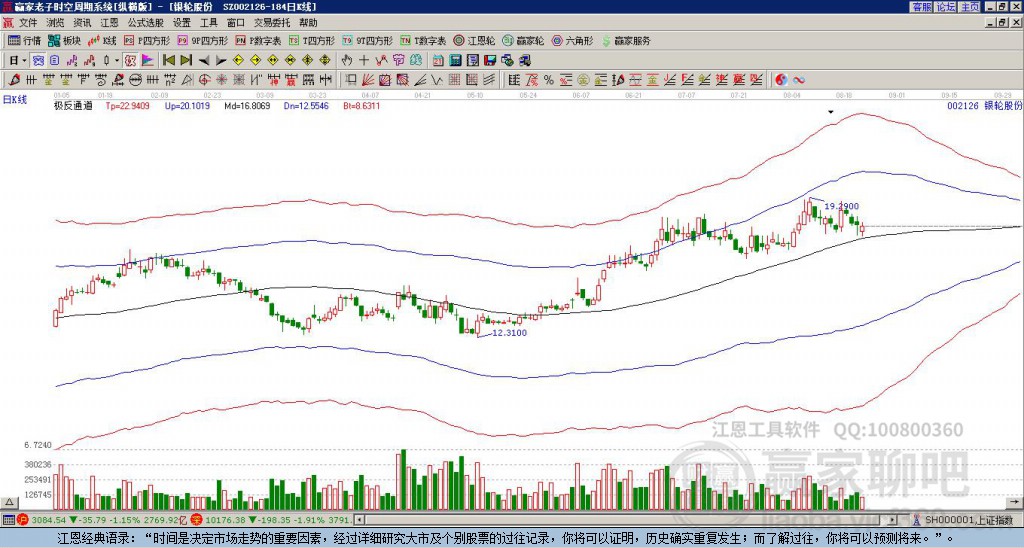The image size is (1024, 548).
Task: Click the up-triangle button beside volume panel
Action: [x=9, y=503]
